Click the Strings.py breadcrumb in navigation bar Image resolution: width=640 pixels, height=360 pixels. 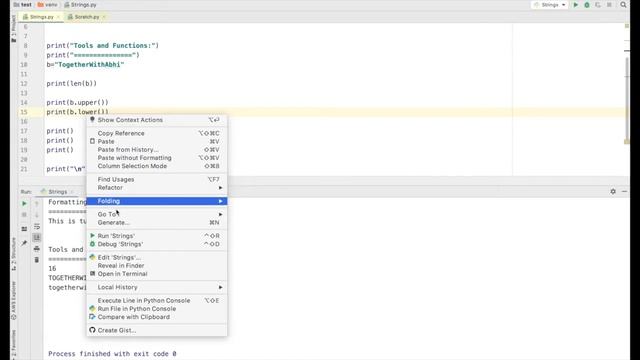pos(80,5)
